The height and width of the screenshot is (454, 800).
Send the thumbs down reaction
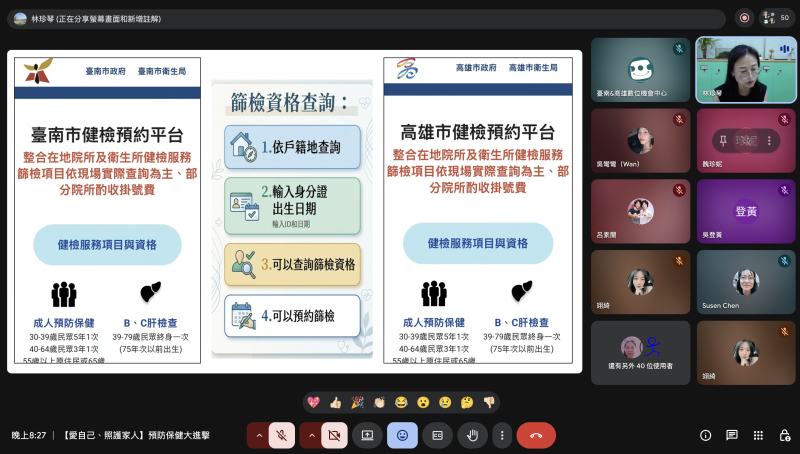[489, 402]
